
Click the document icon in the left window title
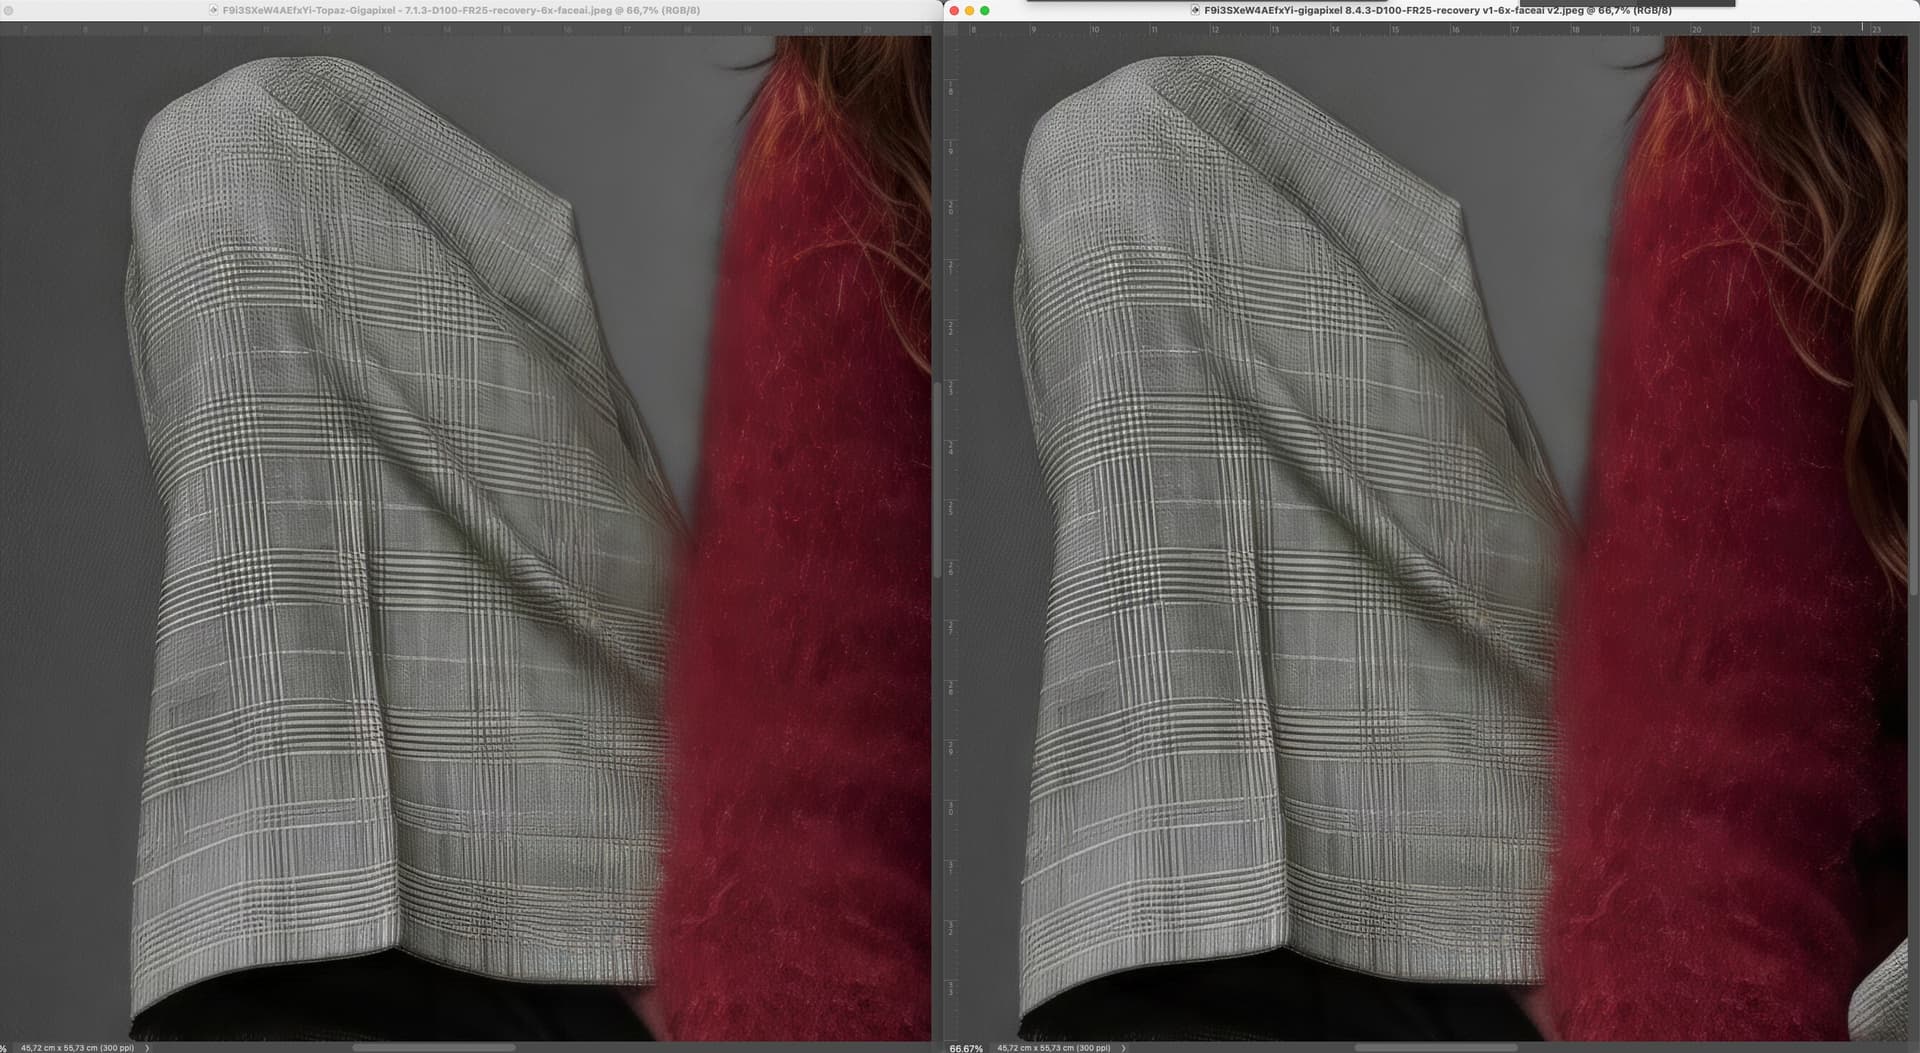coord(214,10)
